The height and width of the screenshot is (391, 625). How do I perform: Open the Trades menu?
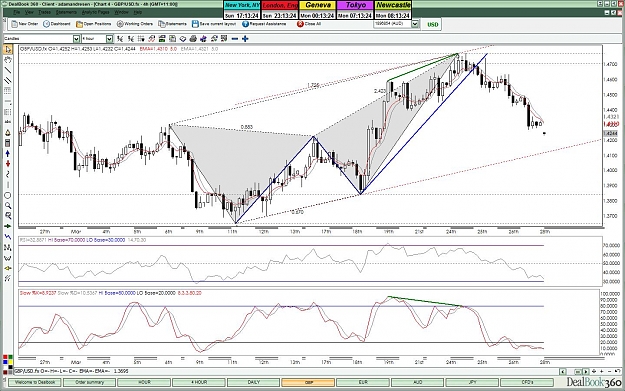coord(44,12)
